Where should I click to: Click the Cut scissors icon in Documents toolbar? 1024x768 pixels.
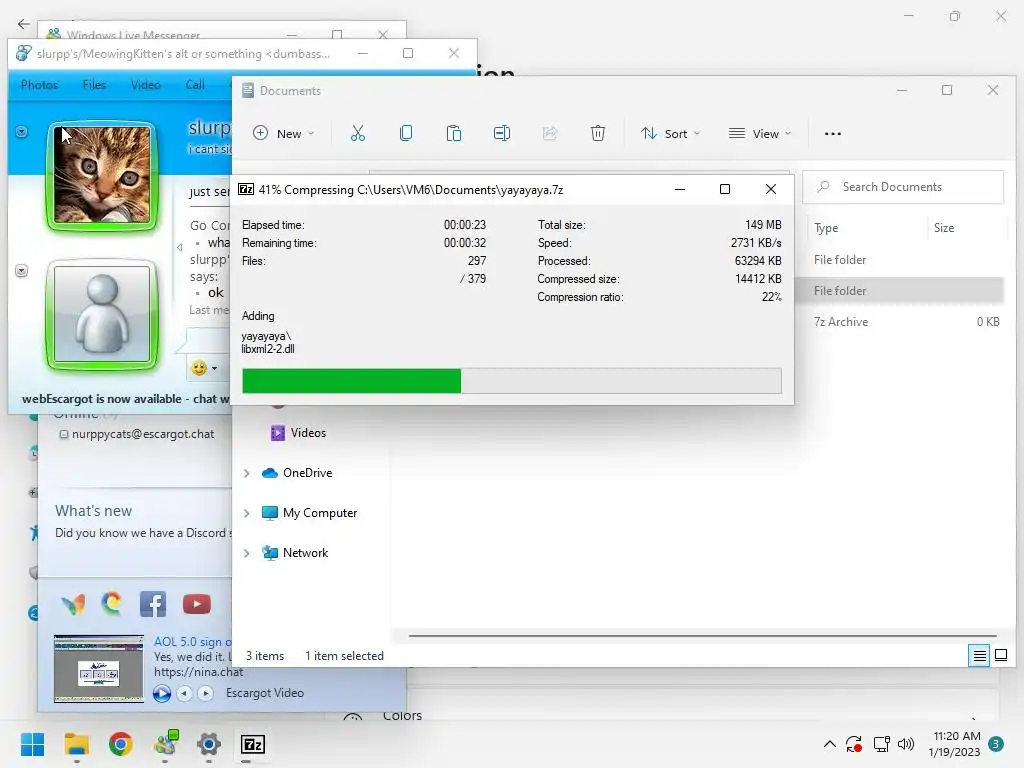(357, 133)
